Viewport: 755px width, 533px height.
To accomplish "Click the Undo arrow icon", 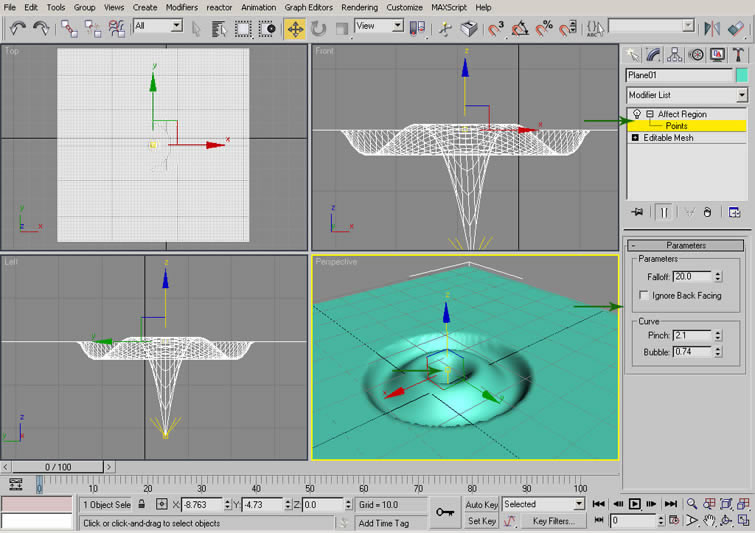I will (x=17, y=29).
